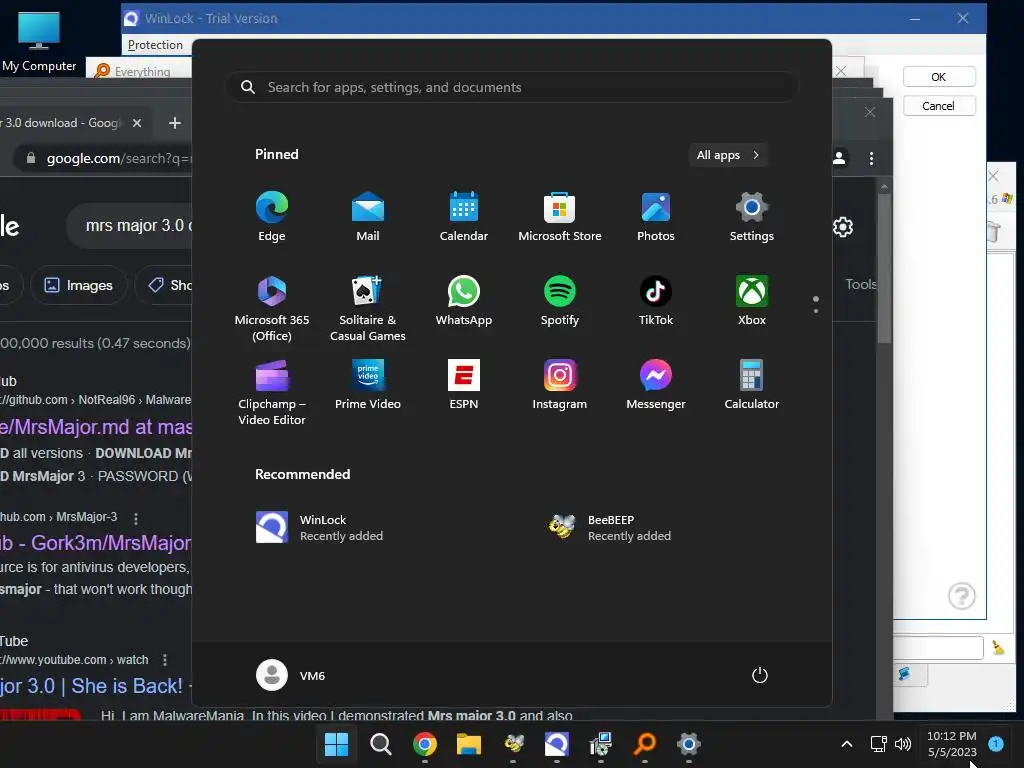The image size is (1024, 768).
Task: Open notification center badge
Action: tap(996, 743)
